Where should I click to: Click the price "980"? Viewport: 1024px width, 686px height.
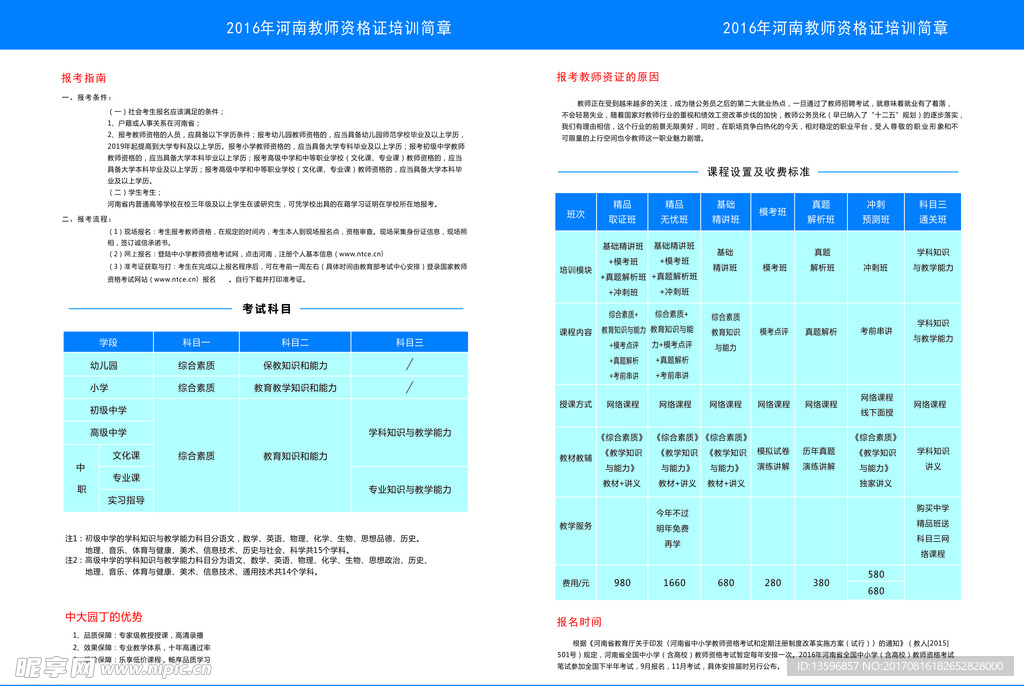(x=622, y=583)
